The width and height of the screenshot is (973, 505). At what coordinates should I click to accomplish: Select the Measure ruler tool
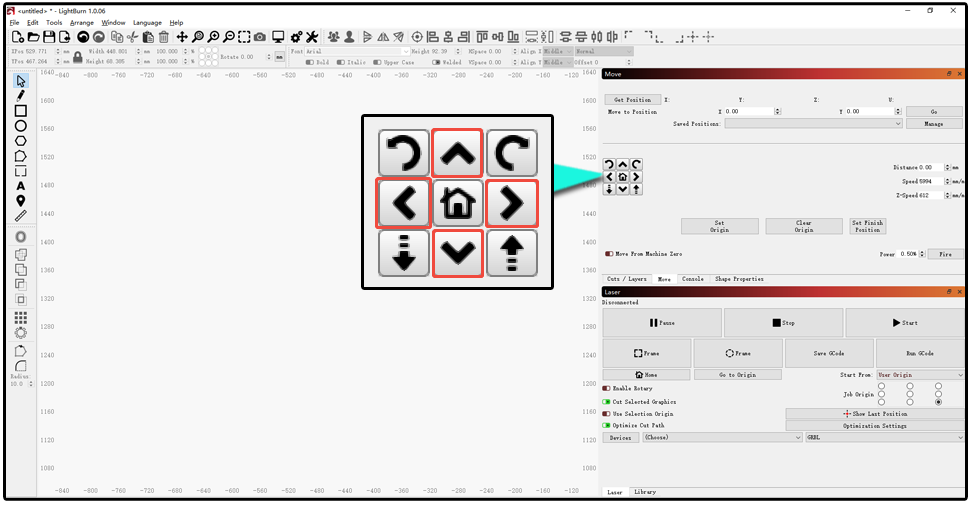pos(20,216)
